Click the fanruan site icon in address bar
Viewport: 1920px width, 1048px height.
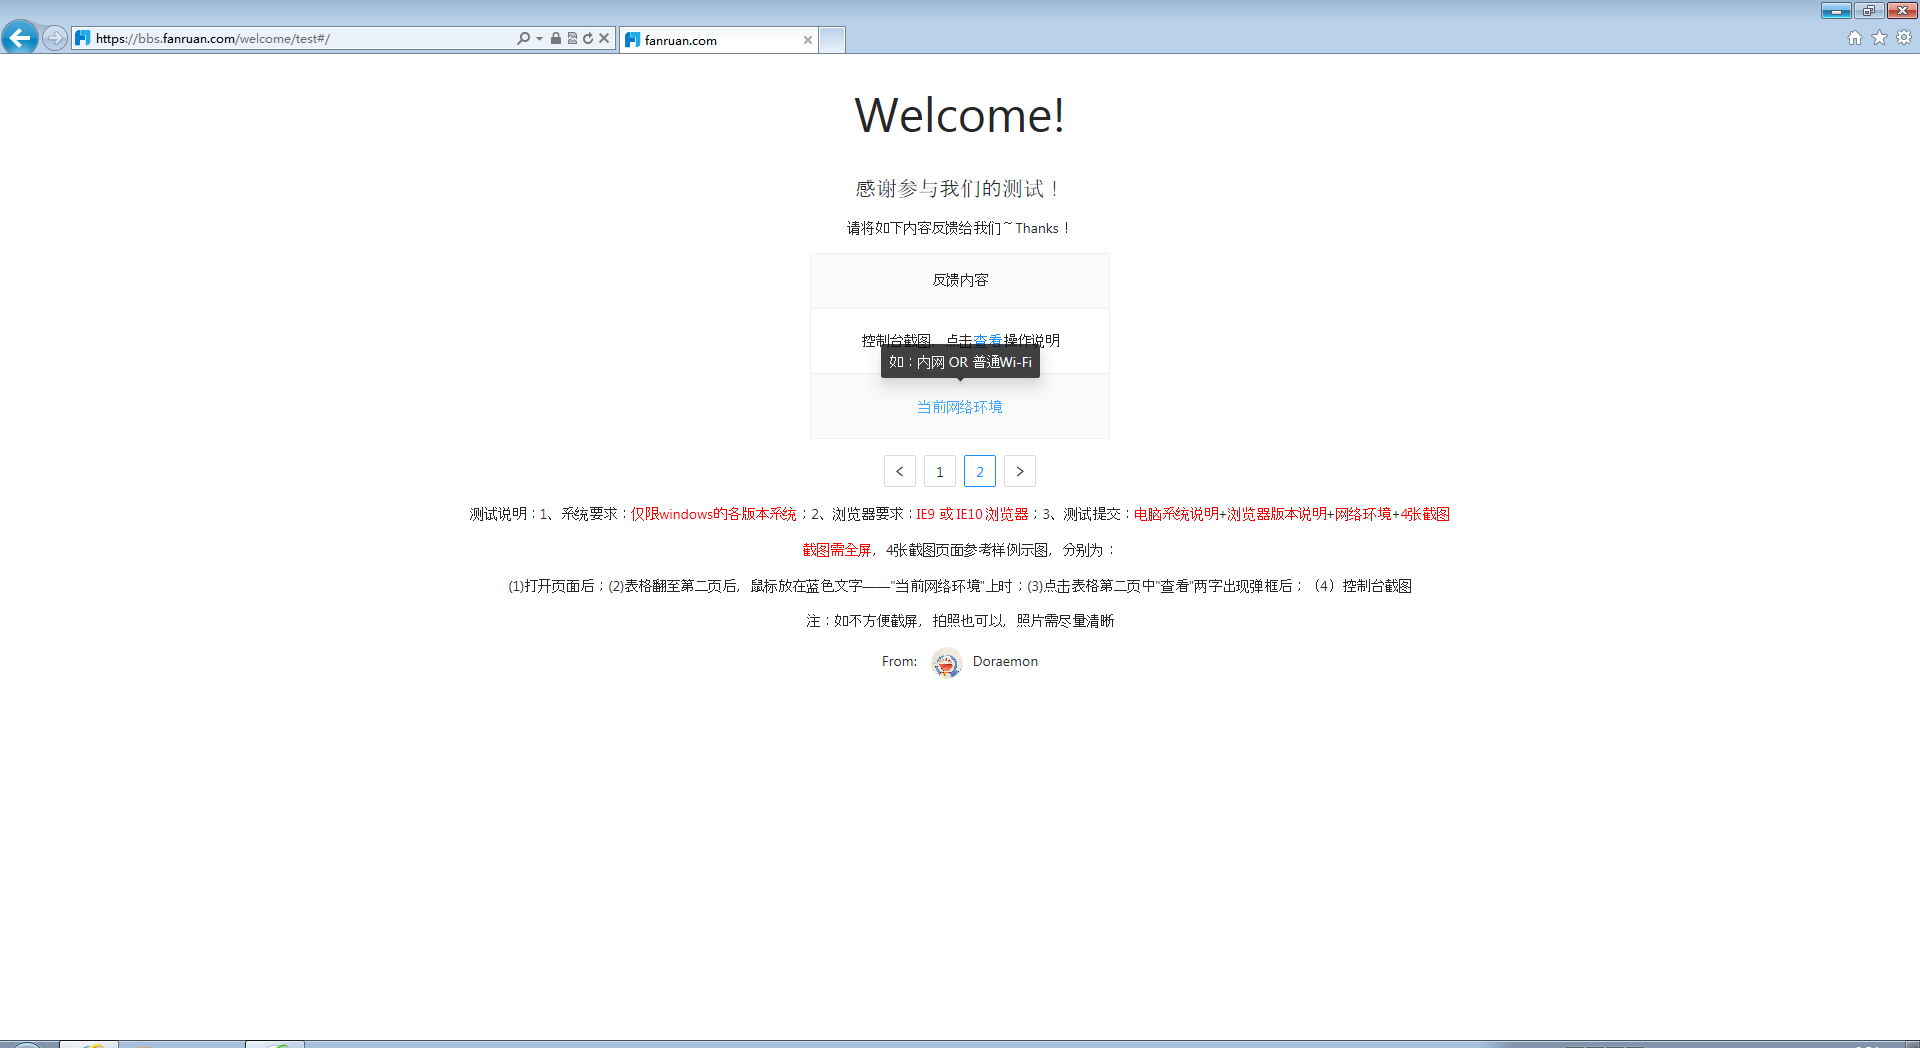pyautogui.click(x=83, y=38)
